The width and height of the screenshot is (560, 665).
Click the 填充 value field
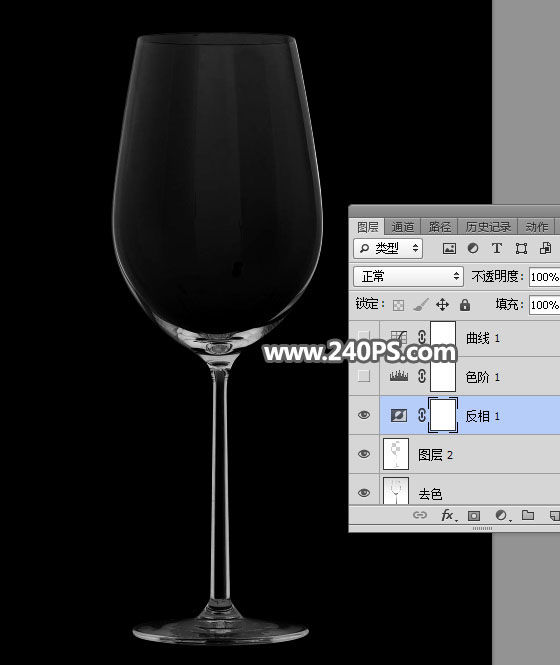pos(544,305)
